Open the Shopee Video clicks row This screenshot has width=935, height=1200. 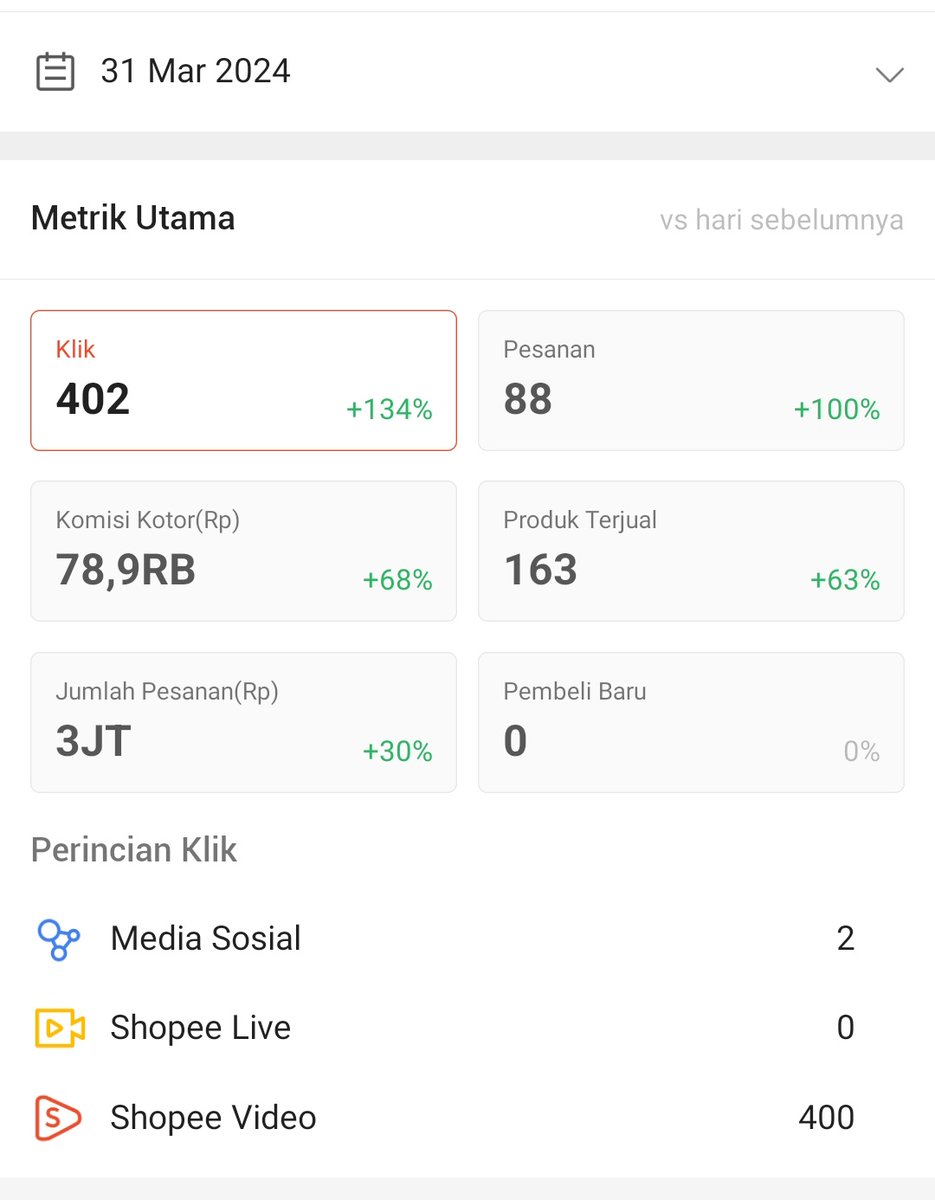click(467, 1118)
